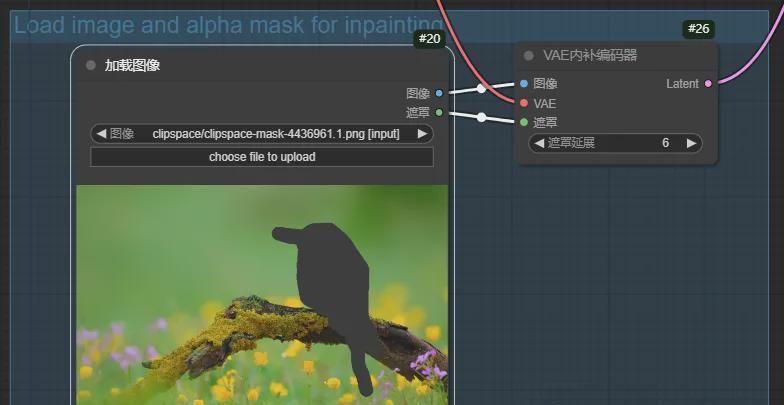Click midpoint dot on the 图像 link
Image resolution: width=784 pixels, height=405 pixels.
click(x=481, y=88)
